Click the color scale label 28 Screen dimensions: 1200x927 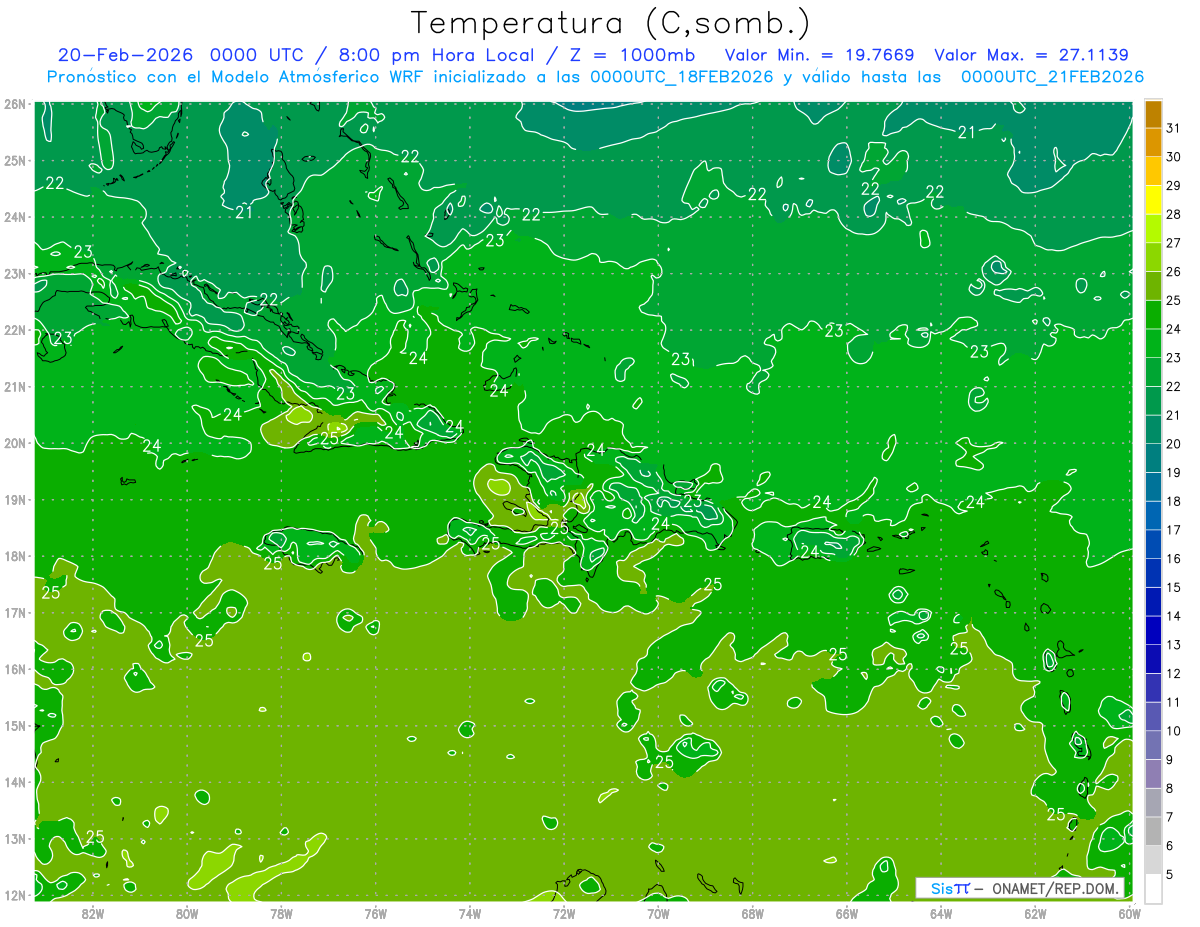[1174, 214]
